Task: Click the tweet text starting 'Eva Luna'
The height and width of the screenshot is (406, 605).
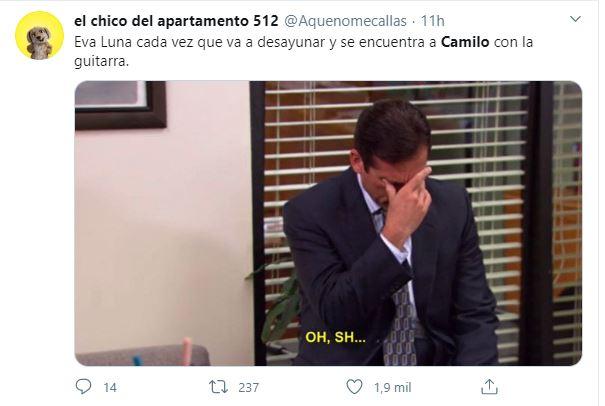Action: click(304, 51)
